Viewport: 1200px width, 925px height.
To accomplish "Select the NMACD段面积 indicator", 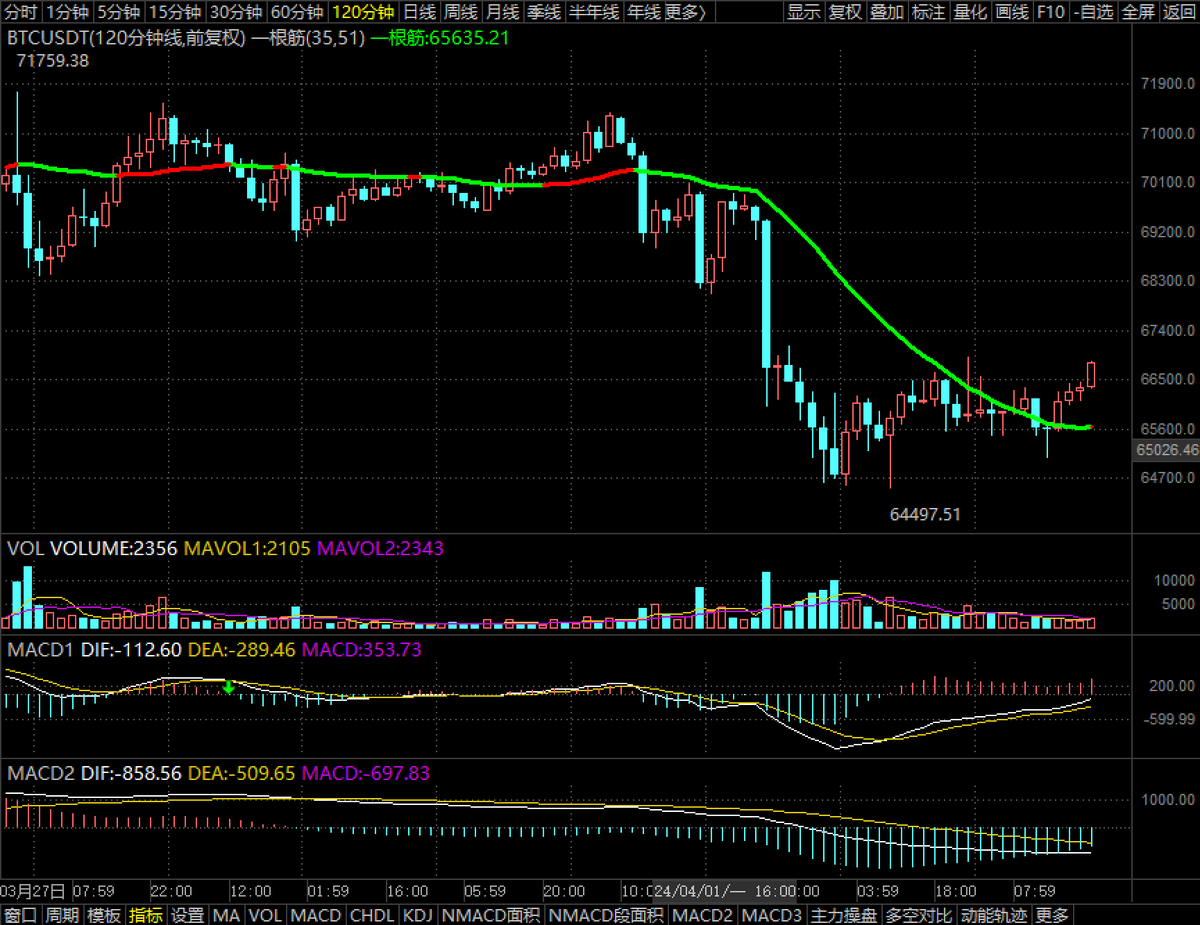I will 606,915.
